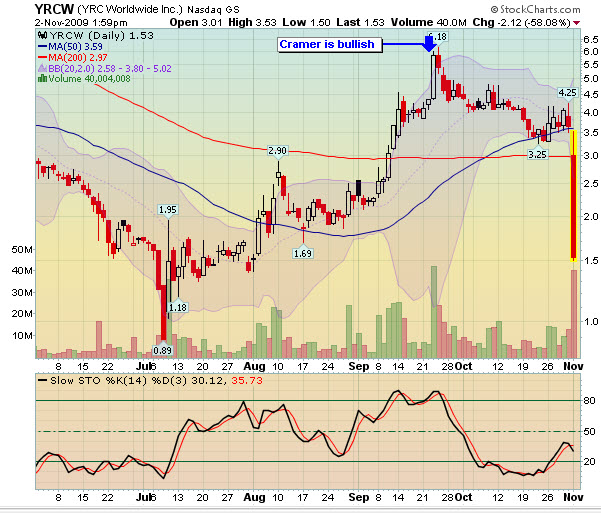
Task: Click the candlestick icon beside YRCW (Daily)
Action: (42, 36)
